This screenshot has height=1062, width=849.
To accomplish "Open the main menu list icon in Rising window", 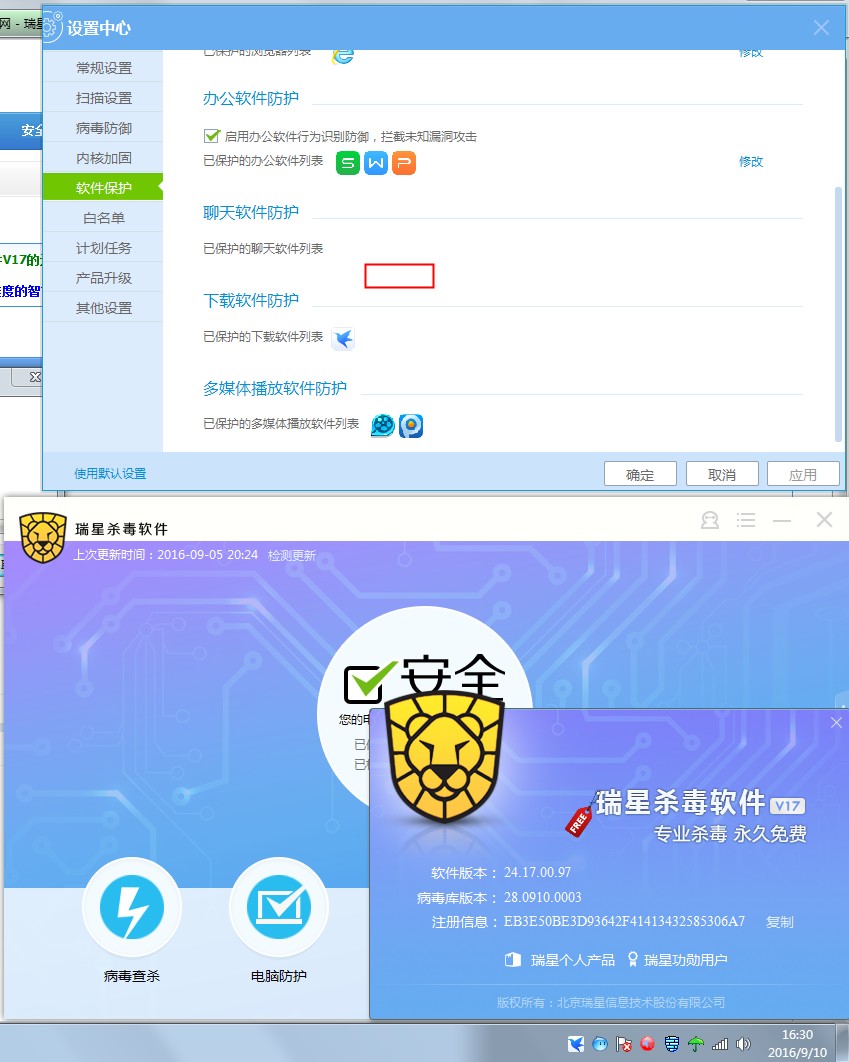I will (x=746, y=520).
